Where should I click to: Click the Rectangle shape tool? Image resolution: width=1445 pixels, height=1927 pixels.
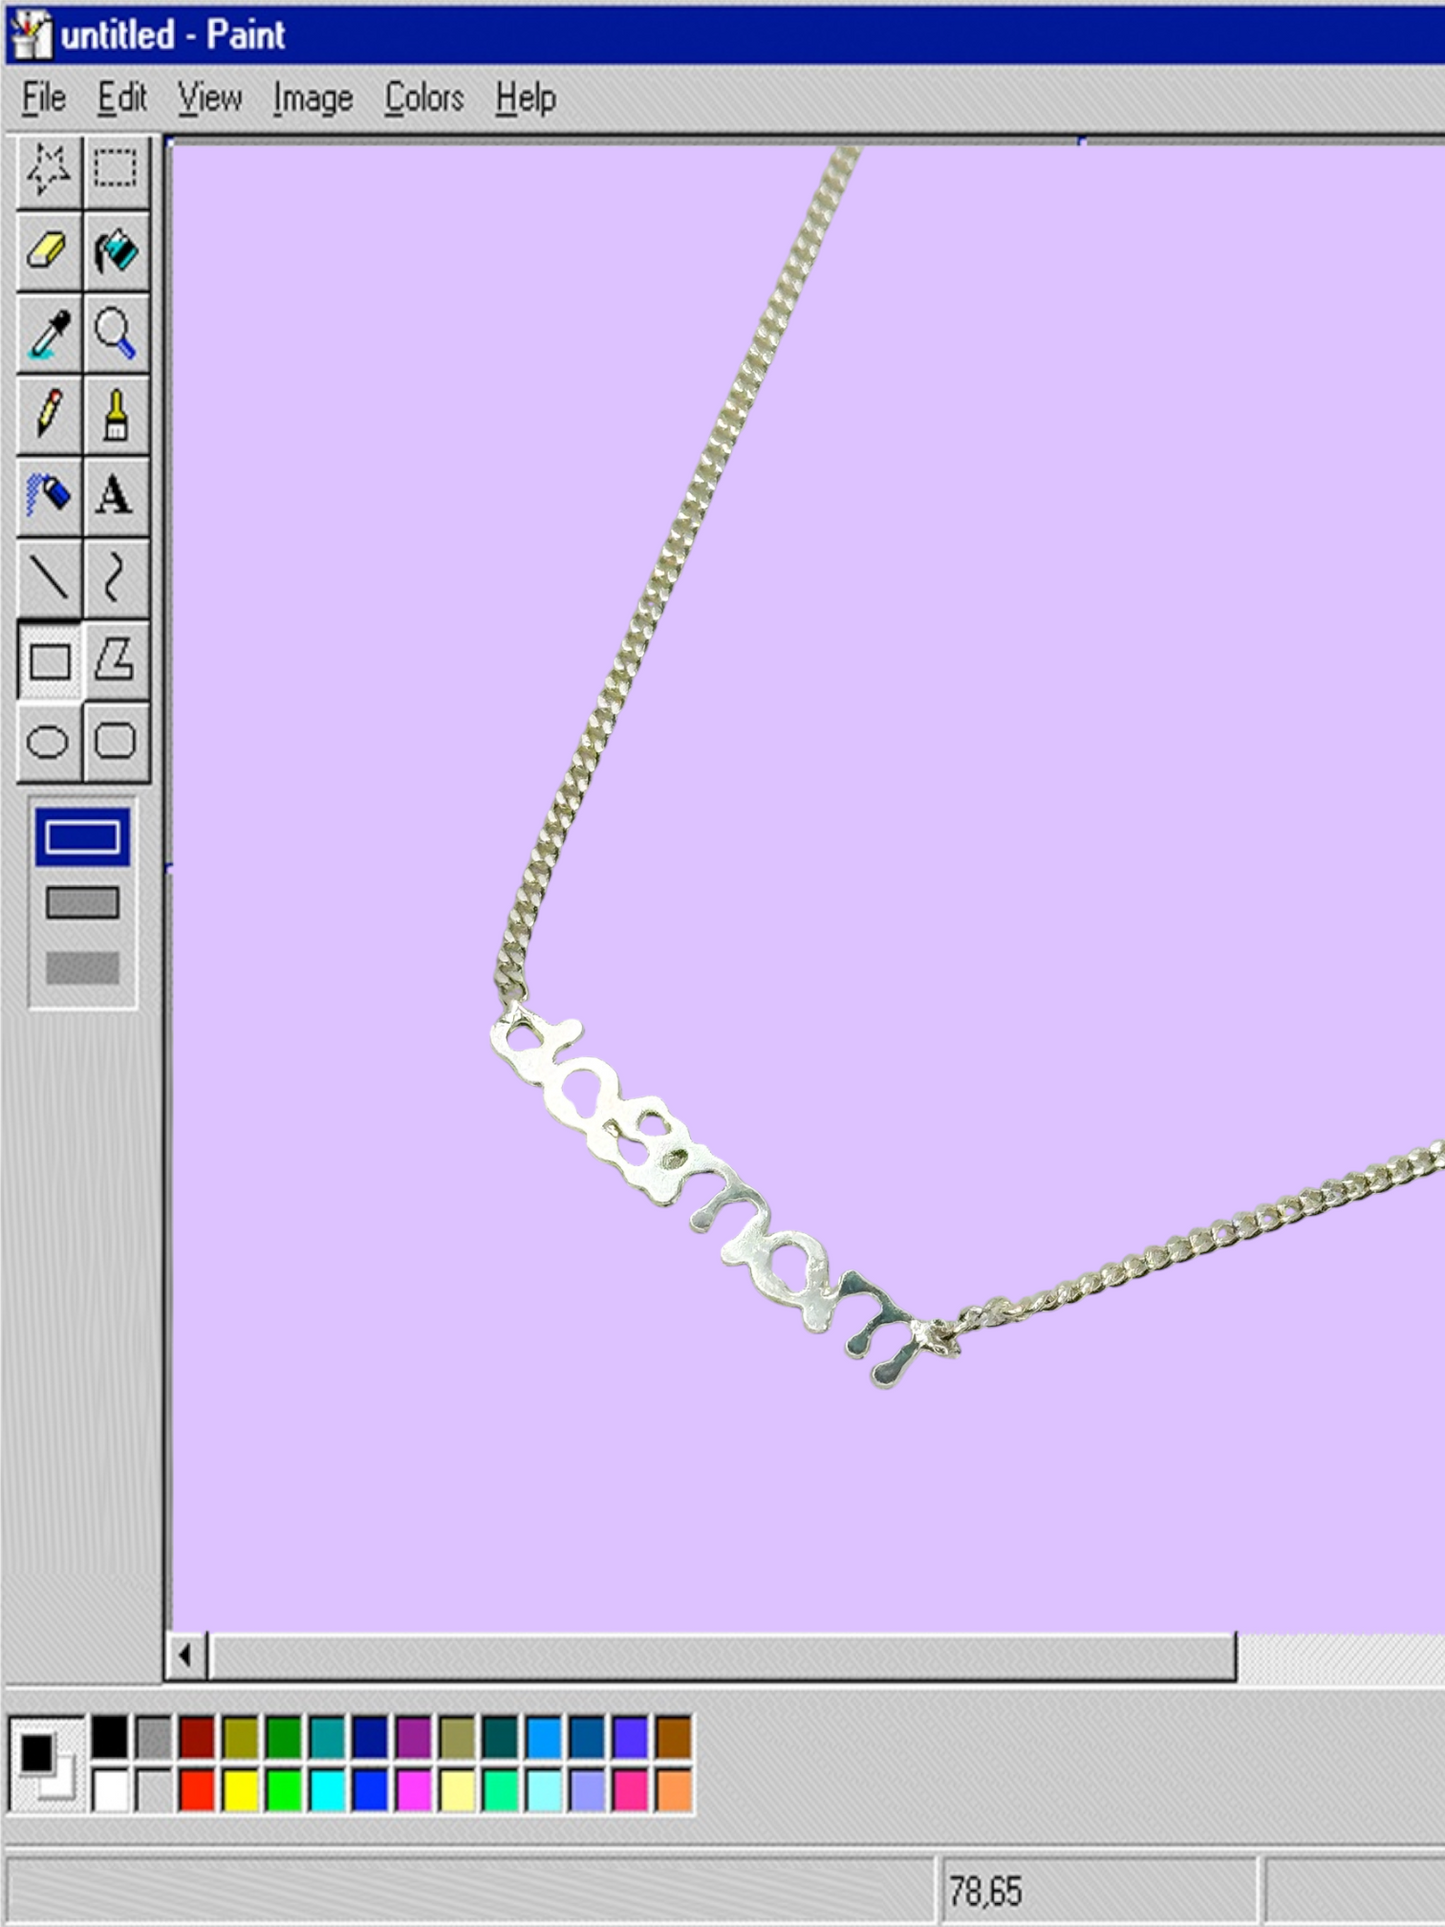(49, 660)
